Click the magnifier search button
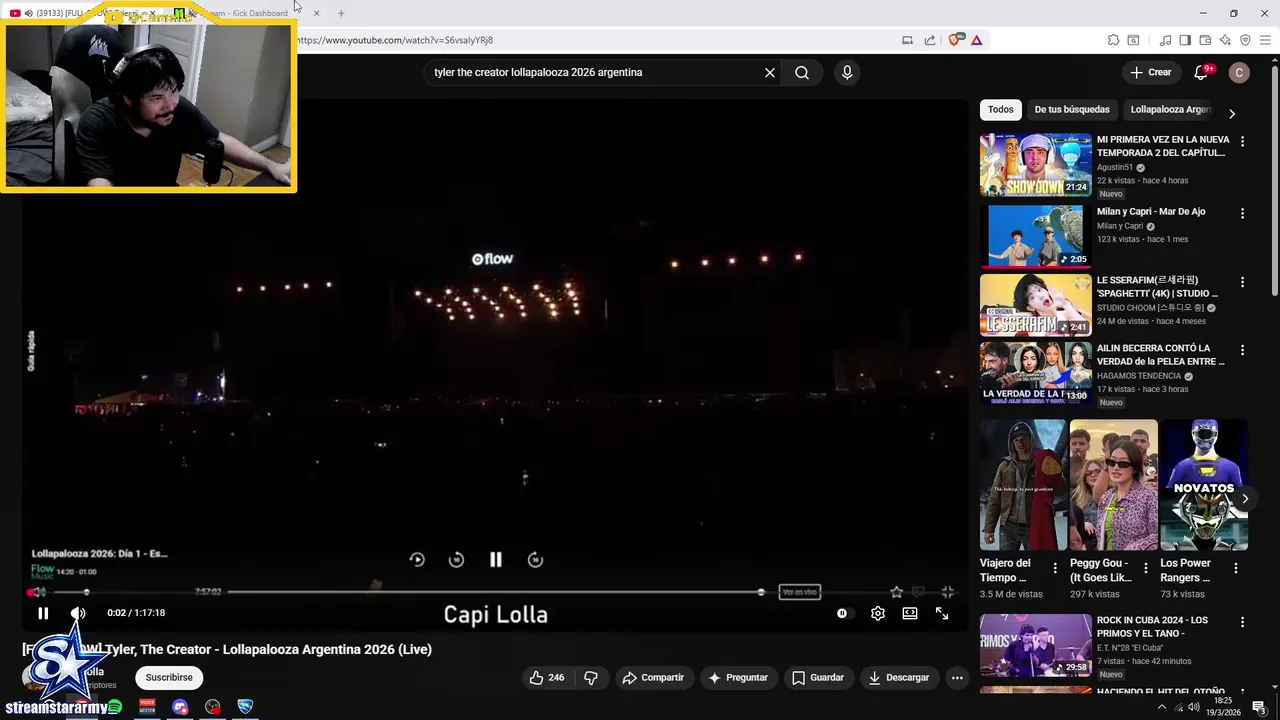Image resolution: width=1280 pixels, height=720 pixels. 802,72
